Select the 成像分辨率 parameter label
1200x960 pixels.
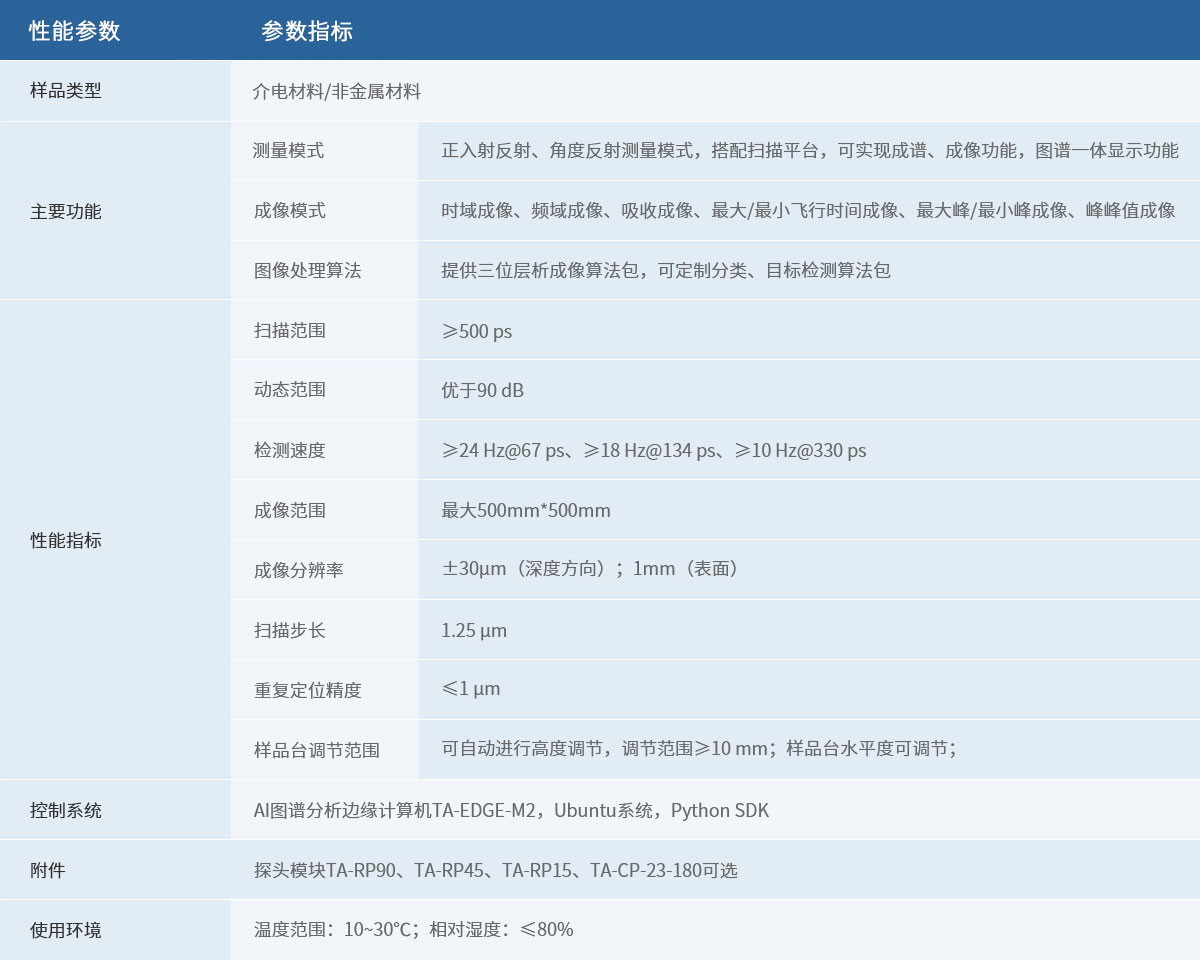pyautogui.click(x=298, y=570)
